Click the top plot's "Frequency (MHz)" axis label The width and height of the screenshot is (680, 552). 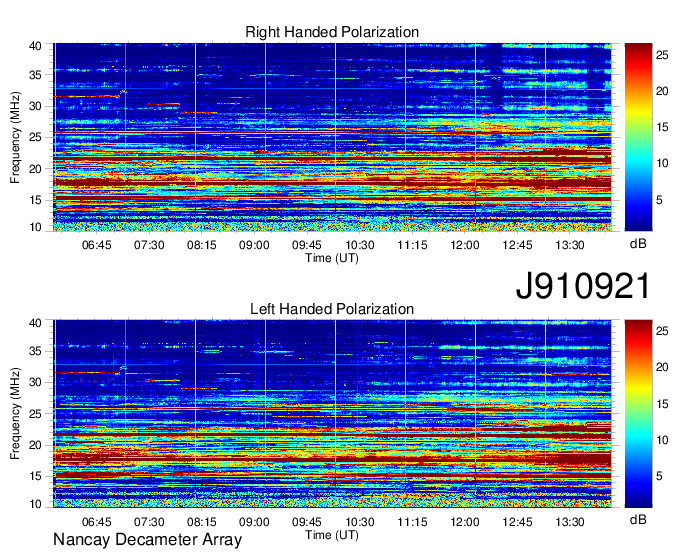click(x=15, y=137)
